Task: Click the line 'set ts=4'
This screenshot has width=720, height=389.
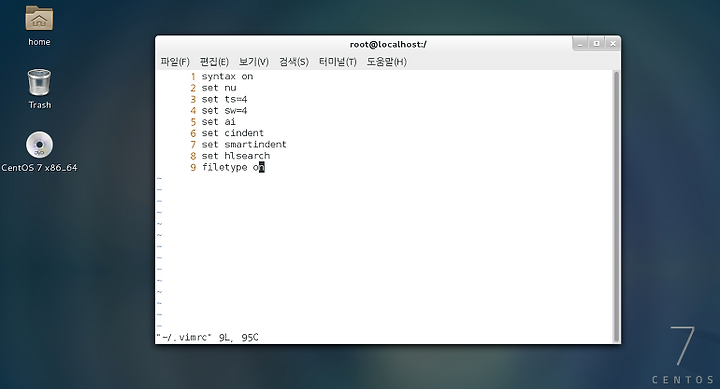Action: coord(225,99)
